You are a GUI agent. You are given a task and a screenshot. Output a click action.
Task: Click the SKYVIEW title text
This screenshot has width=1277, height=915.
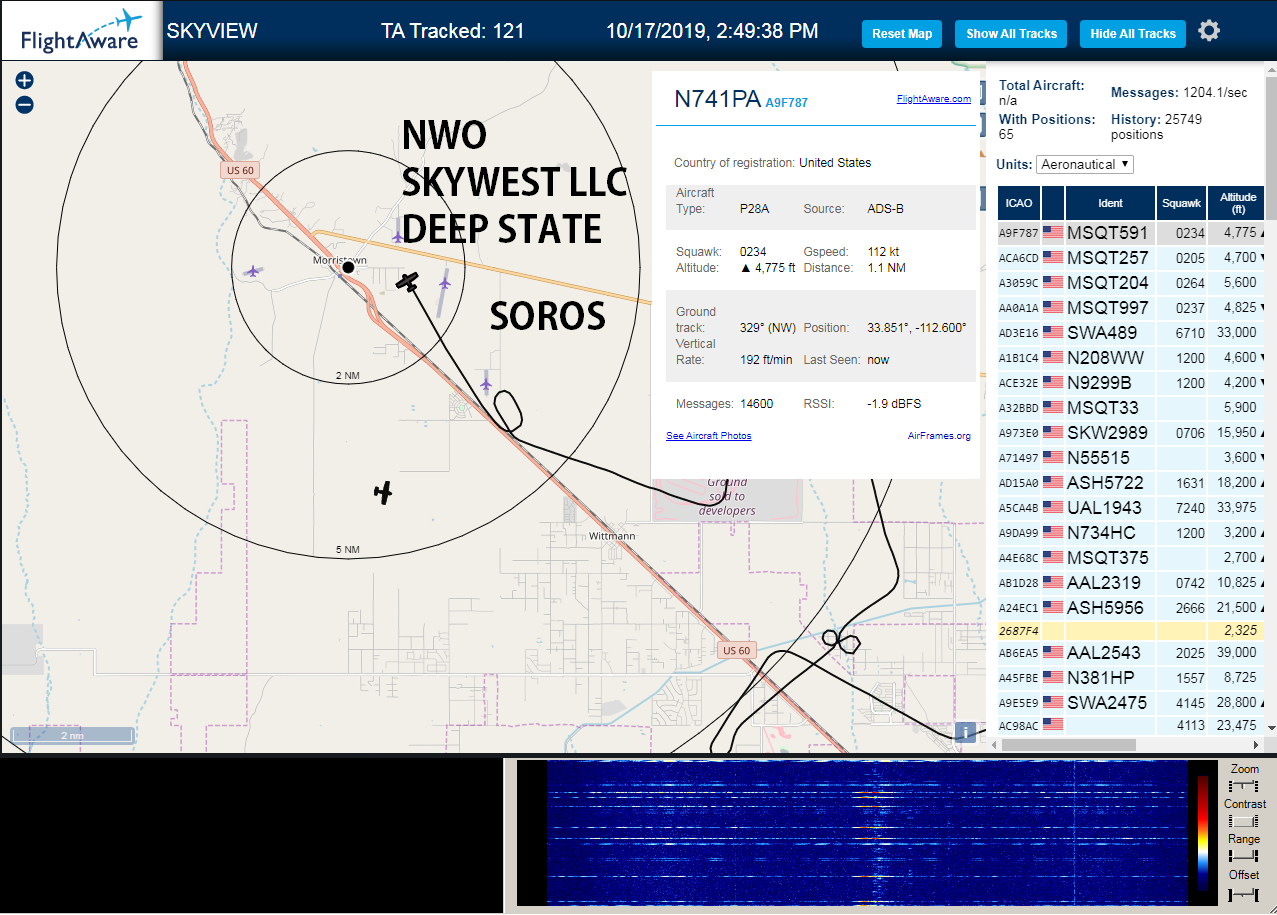pos(212,31)
